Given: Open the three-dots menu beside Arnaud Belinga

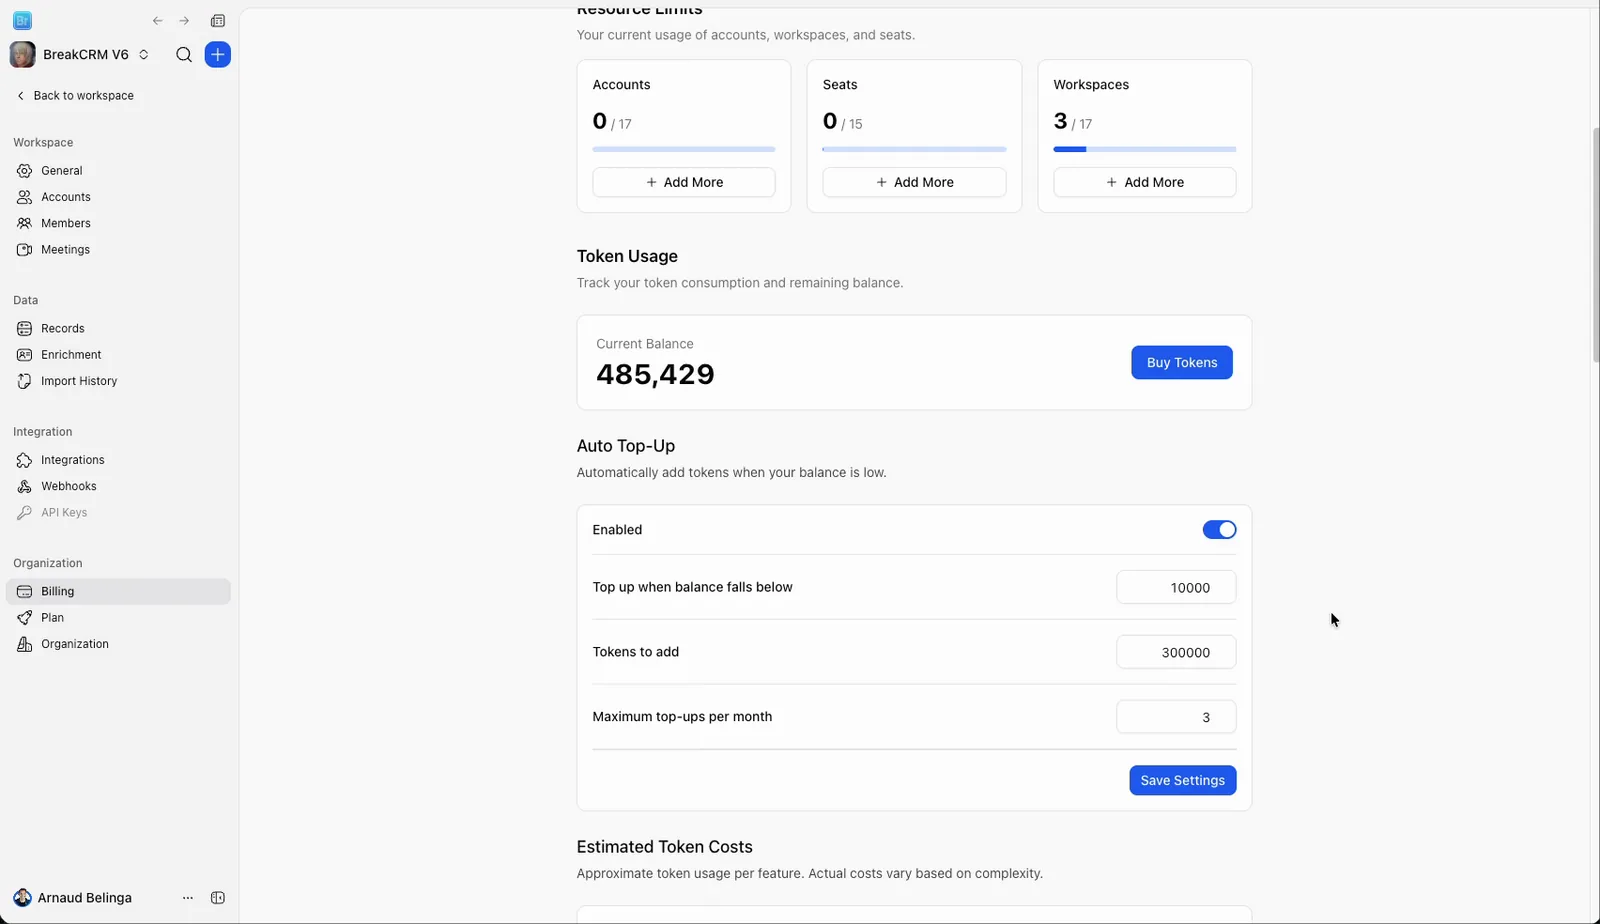Looking at the screenshot, I should click(x=188, y=898).
